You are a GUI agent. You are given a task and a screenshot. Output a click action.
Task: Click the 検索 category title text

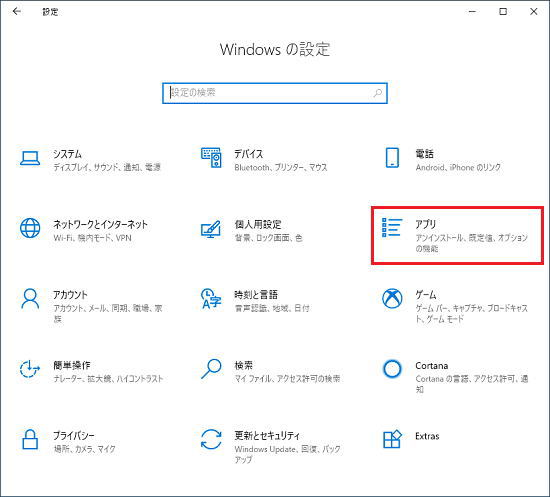(x=243, y=365)
